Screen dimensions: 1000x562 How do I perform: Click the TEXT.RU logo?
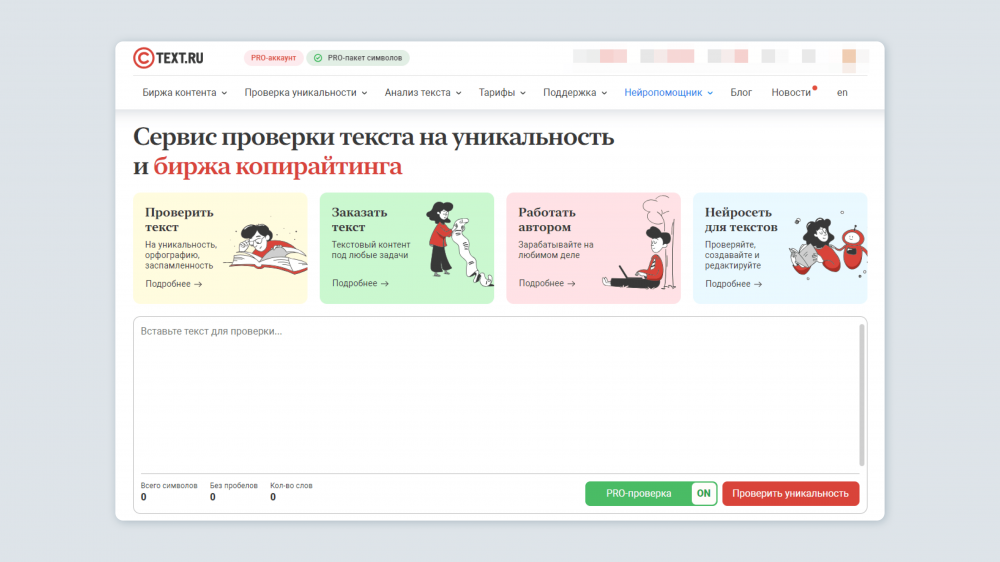(x=168, y=58)
